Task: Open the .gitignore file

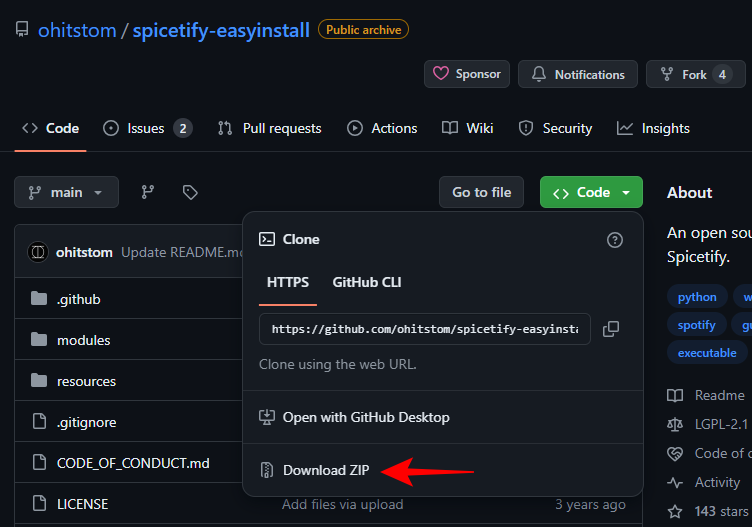Action: (87, 422)
